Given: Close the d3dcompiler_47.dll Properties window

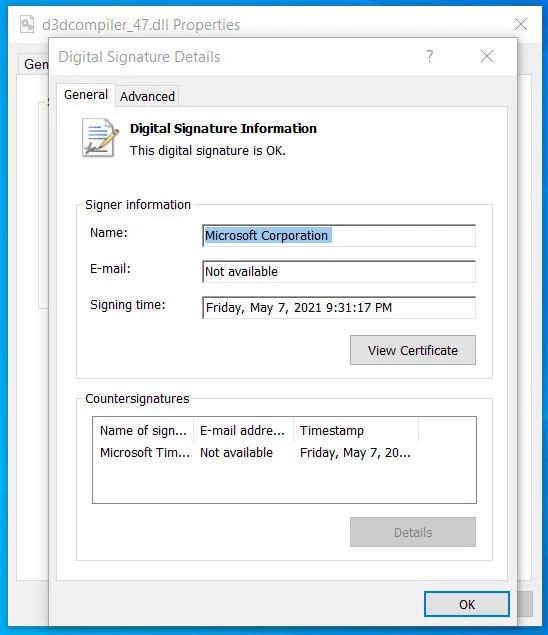Looking at the screenshot, I should coord(521,24).
